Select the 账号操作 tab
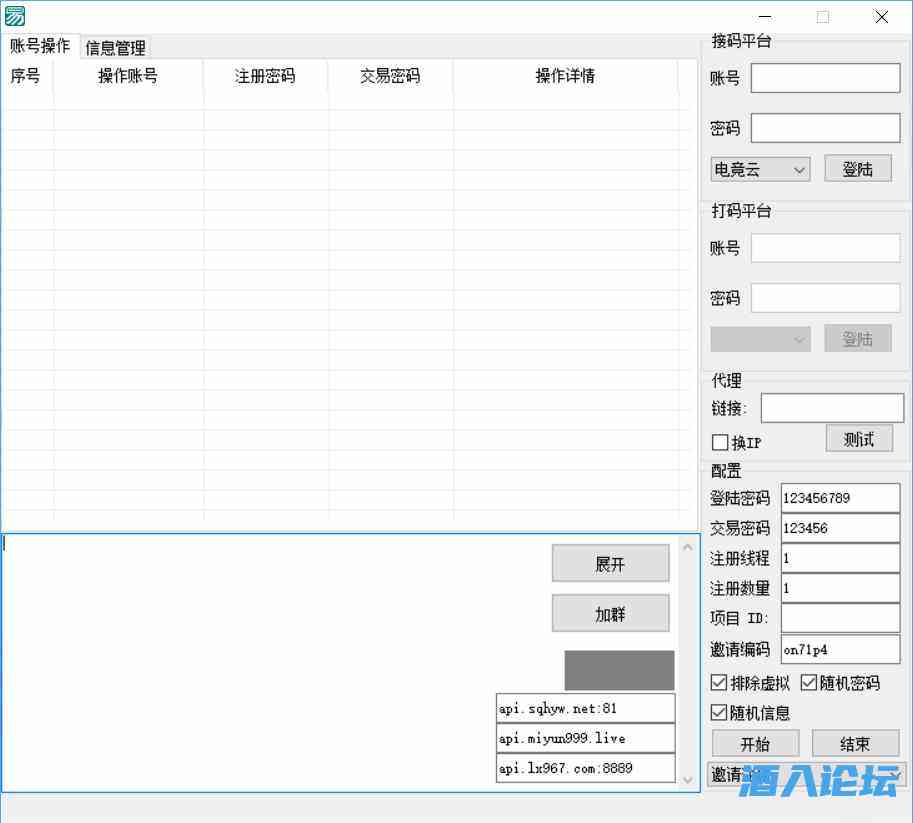The height and width of the screenshot is (823, 913). (40, 46)
